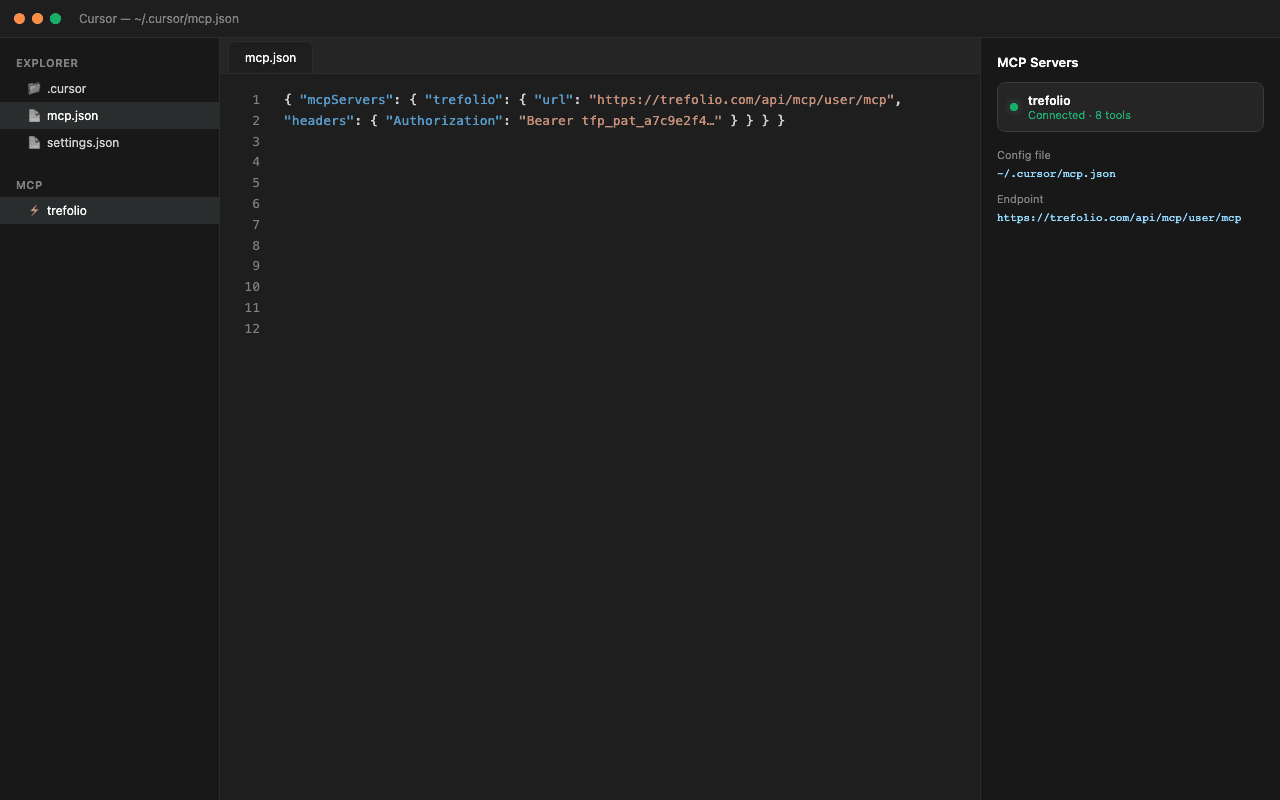The image size is (1280, 800).
Task: Click the "Authorization" key in line 2
Action: (x=444, y=121)
